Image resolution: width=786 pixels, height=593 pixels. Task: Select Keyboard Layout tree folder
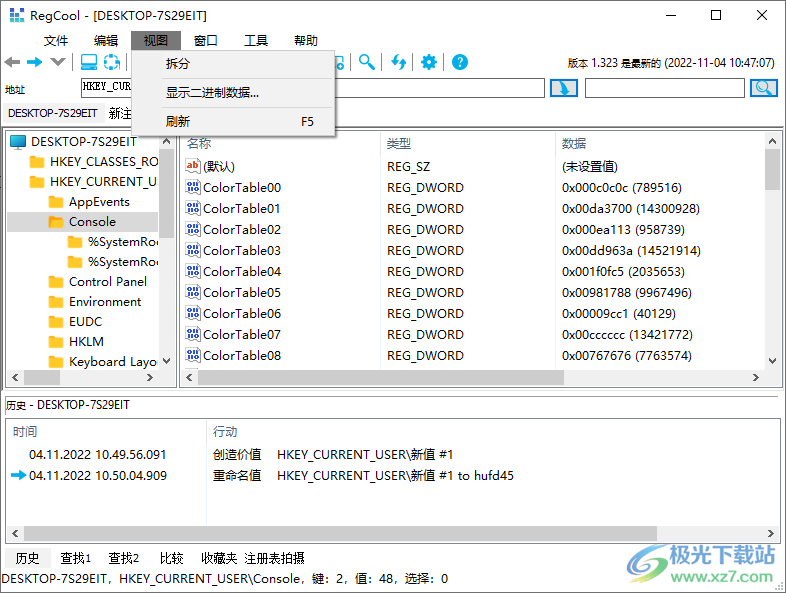[x=113, y=362]
